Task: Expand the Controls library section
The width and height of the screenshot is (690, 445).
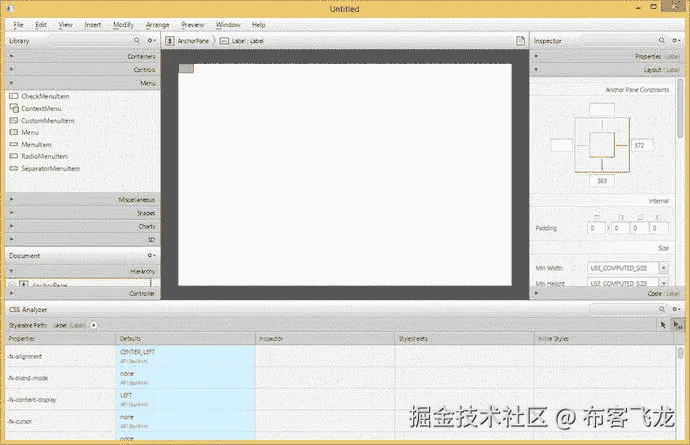Action: [83, 69]
